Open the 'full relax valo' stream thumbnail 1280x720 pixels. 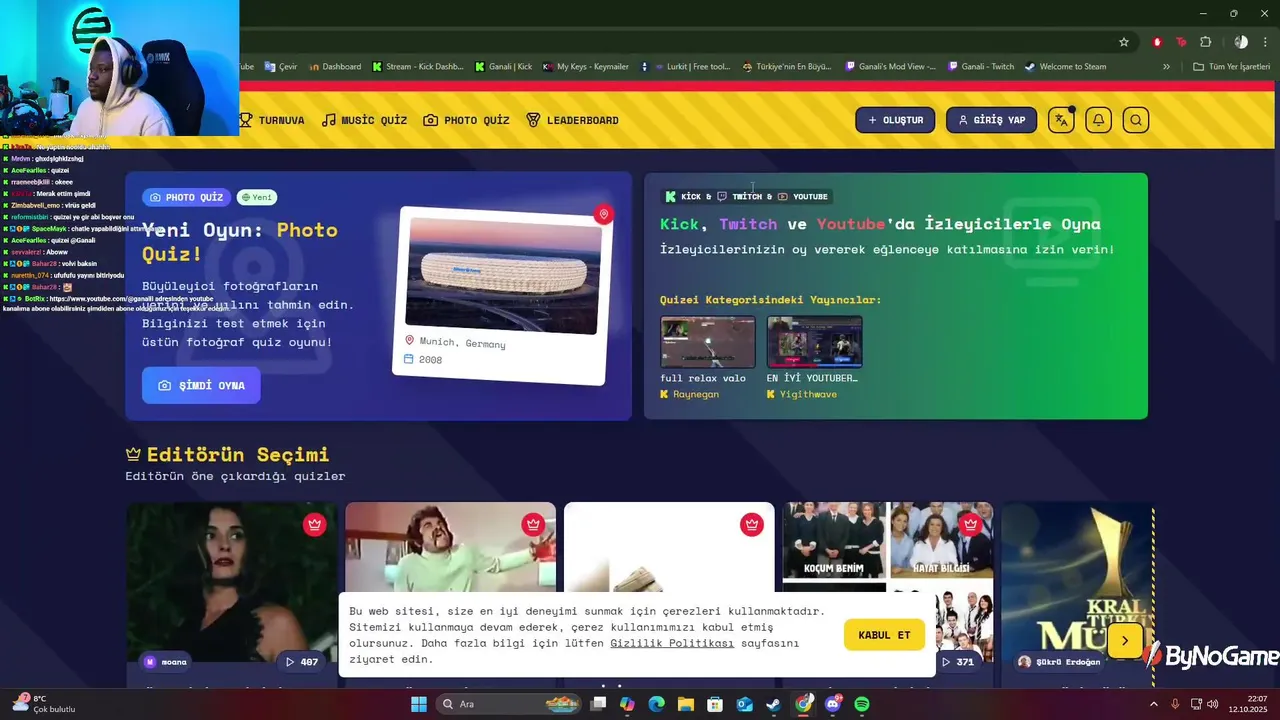(708, 342)
